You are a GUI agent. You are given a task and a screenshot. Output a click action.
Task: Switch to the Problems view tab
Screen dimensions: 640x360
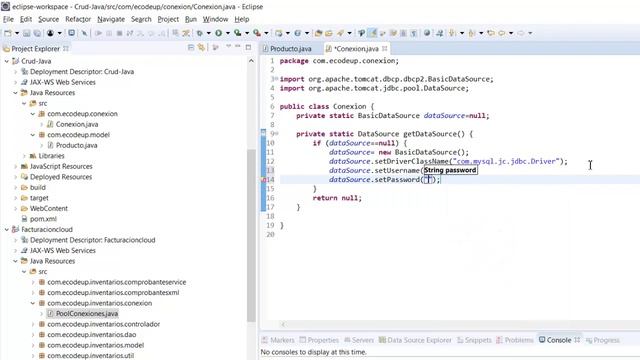(x=515, y=340)
